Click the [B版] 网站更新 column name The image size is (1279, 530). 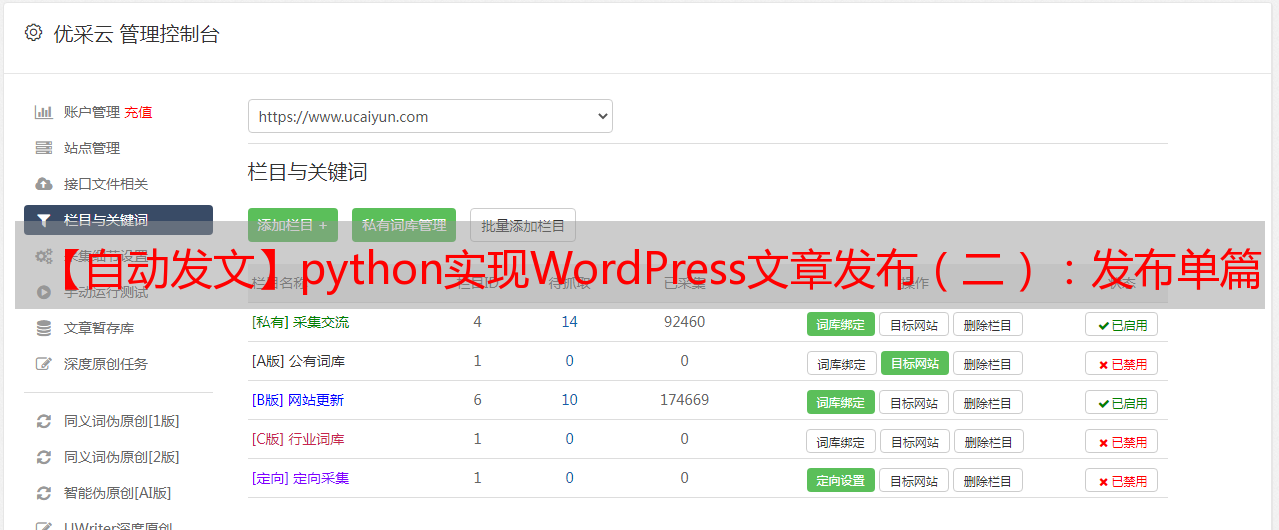click(298, 400)
